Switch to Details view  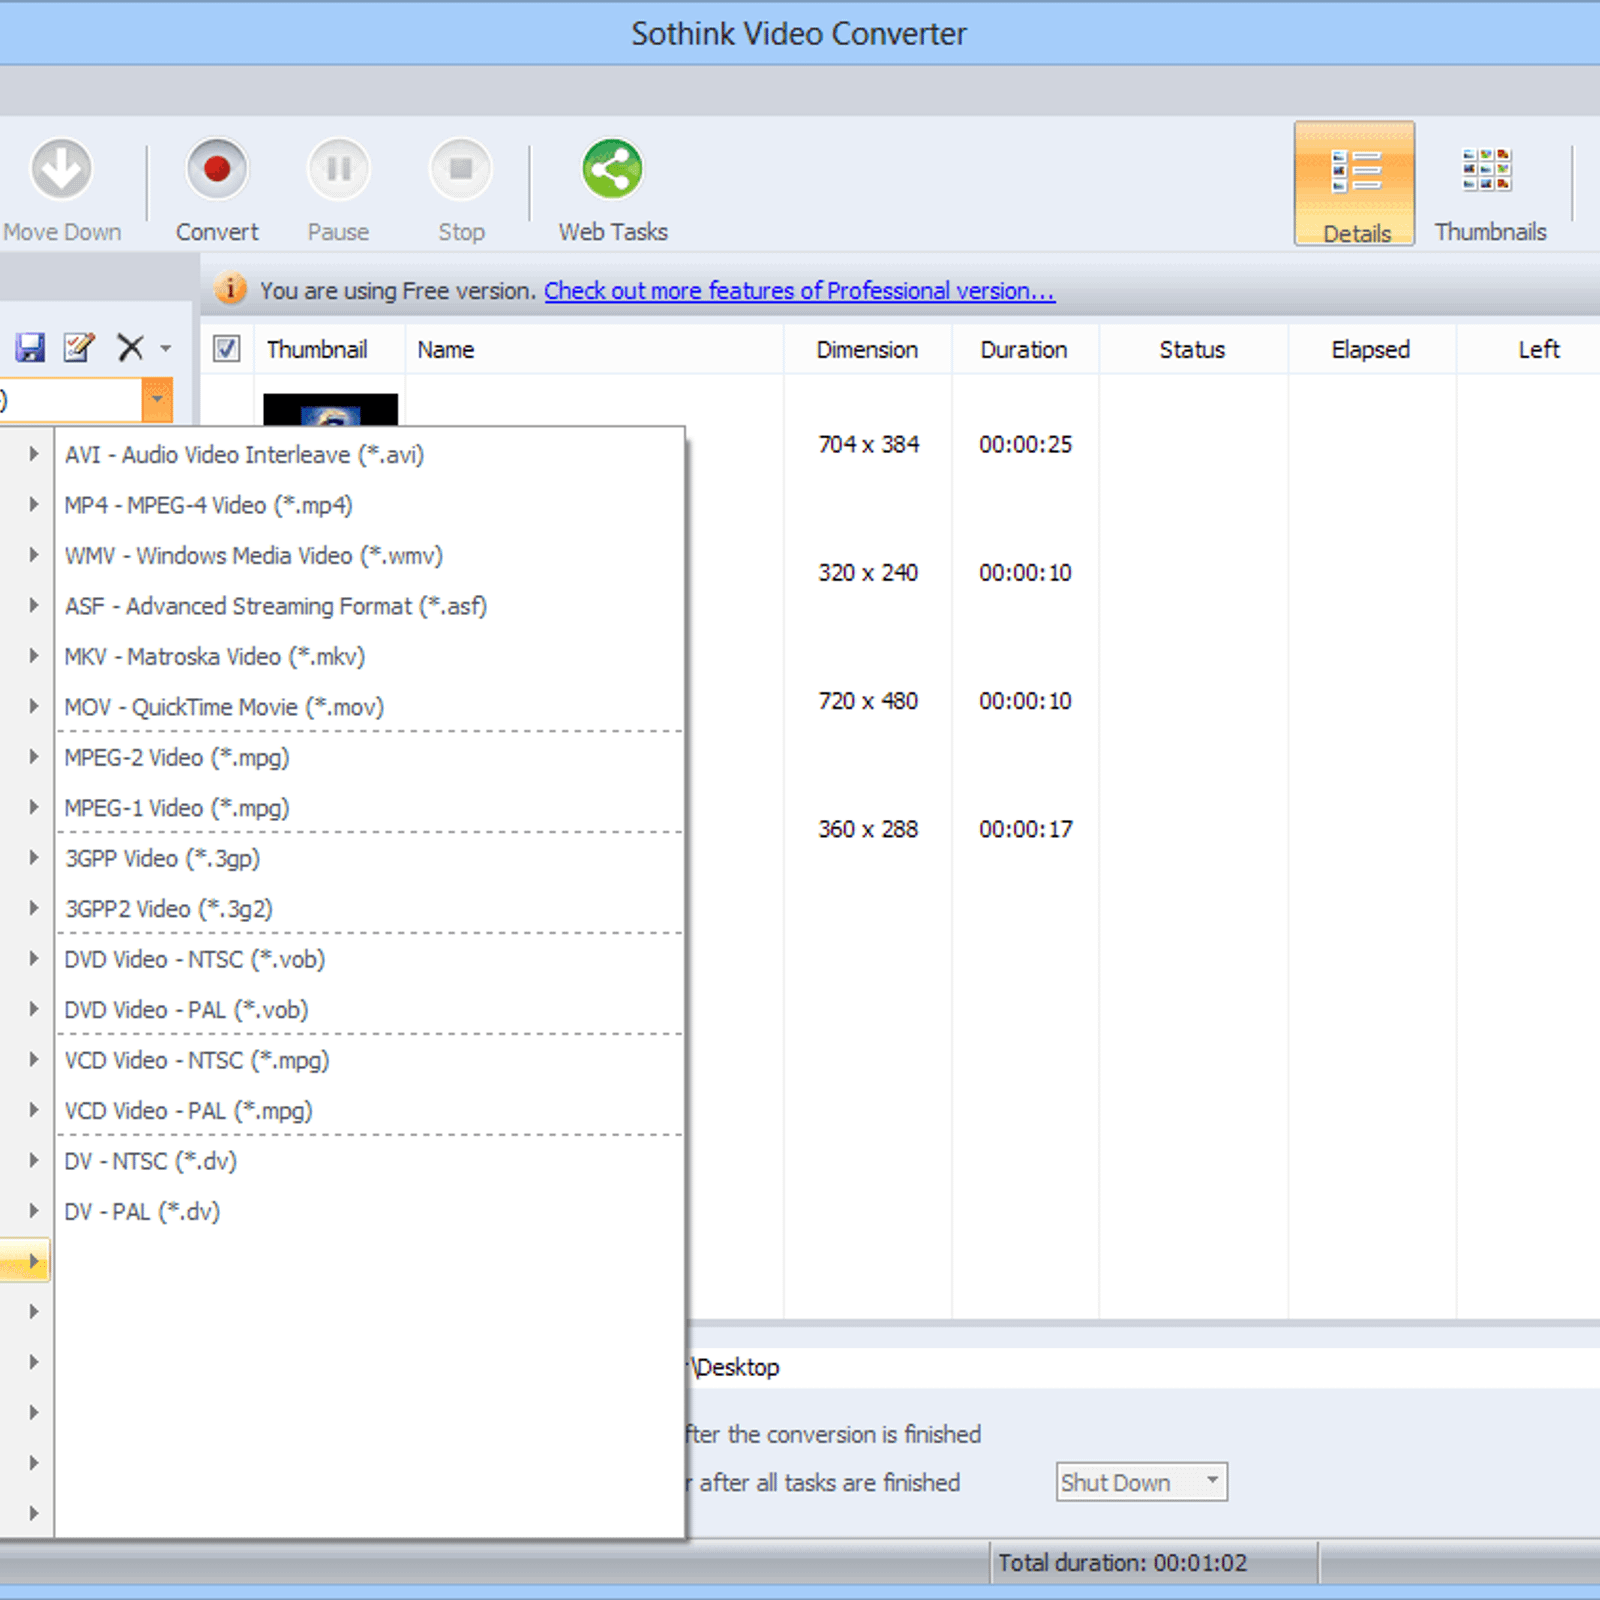[x=1355, y=184]
